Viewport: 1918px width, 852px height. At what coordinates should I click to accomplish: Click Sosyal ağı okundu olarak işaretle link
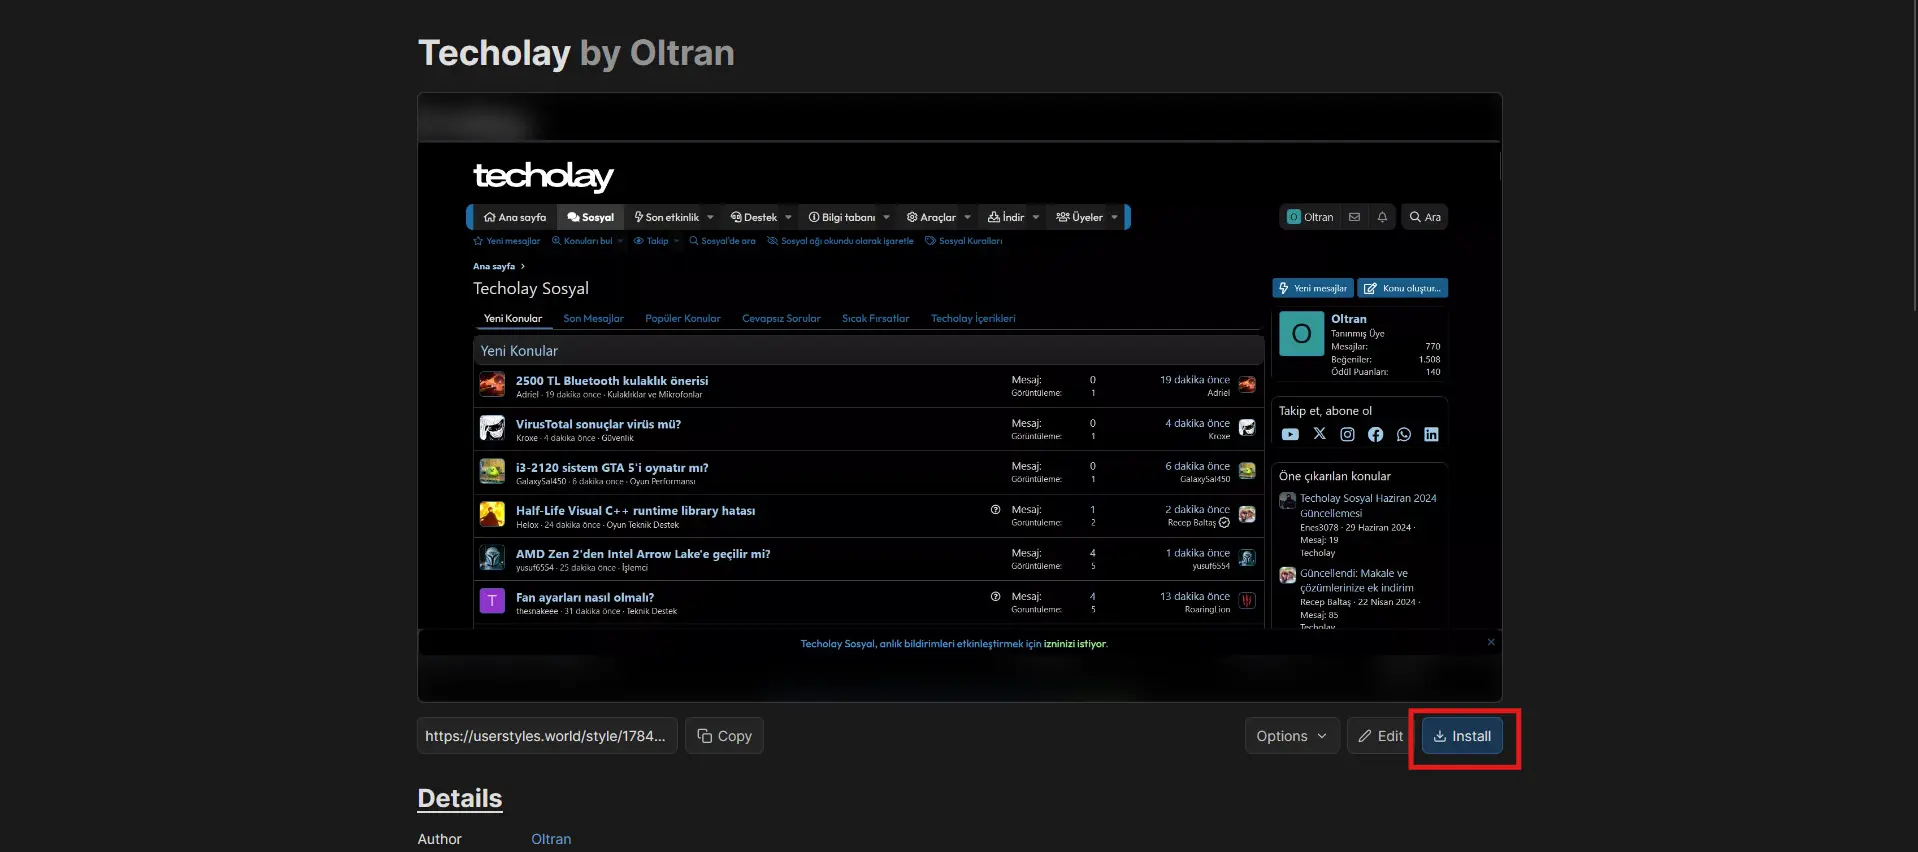click(840, 241)
